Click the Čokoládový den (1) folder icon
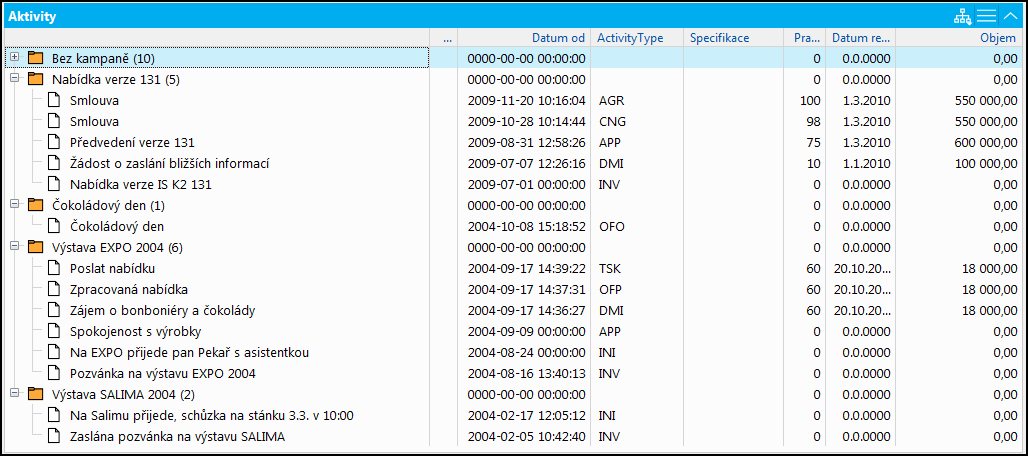The image size is (1028, 456). (35, 205)
